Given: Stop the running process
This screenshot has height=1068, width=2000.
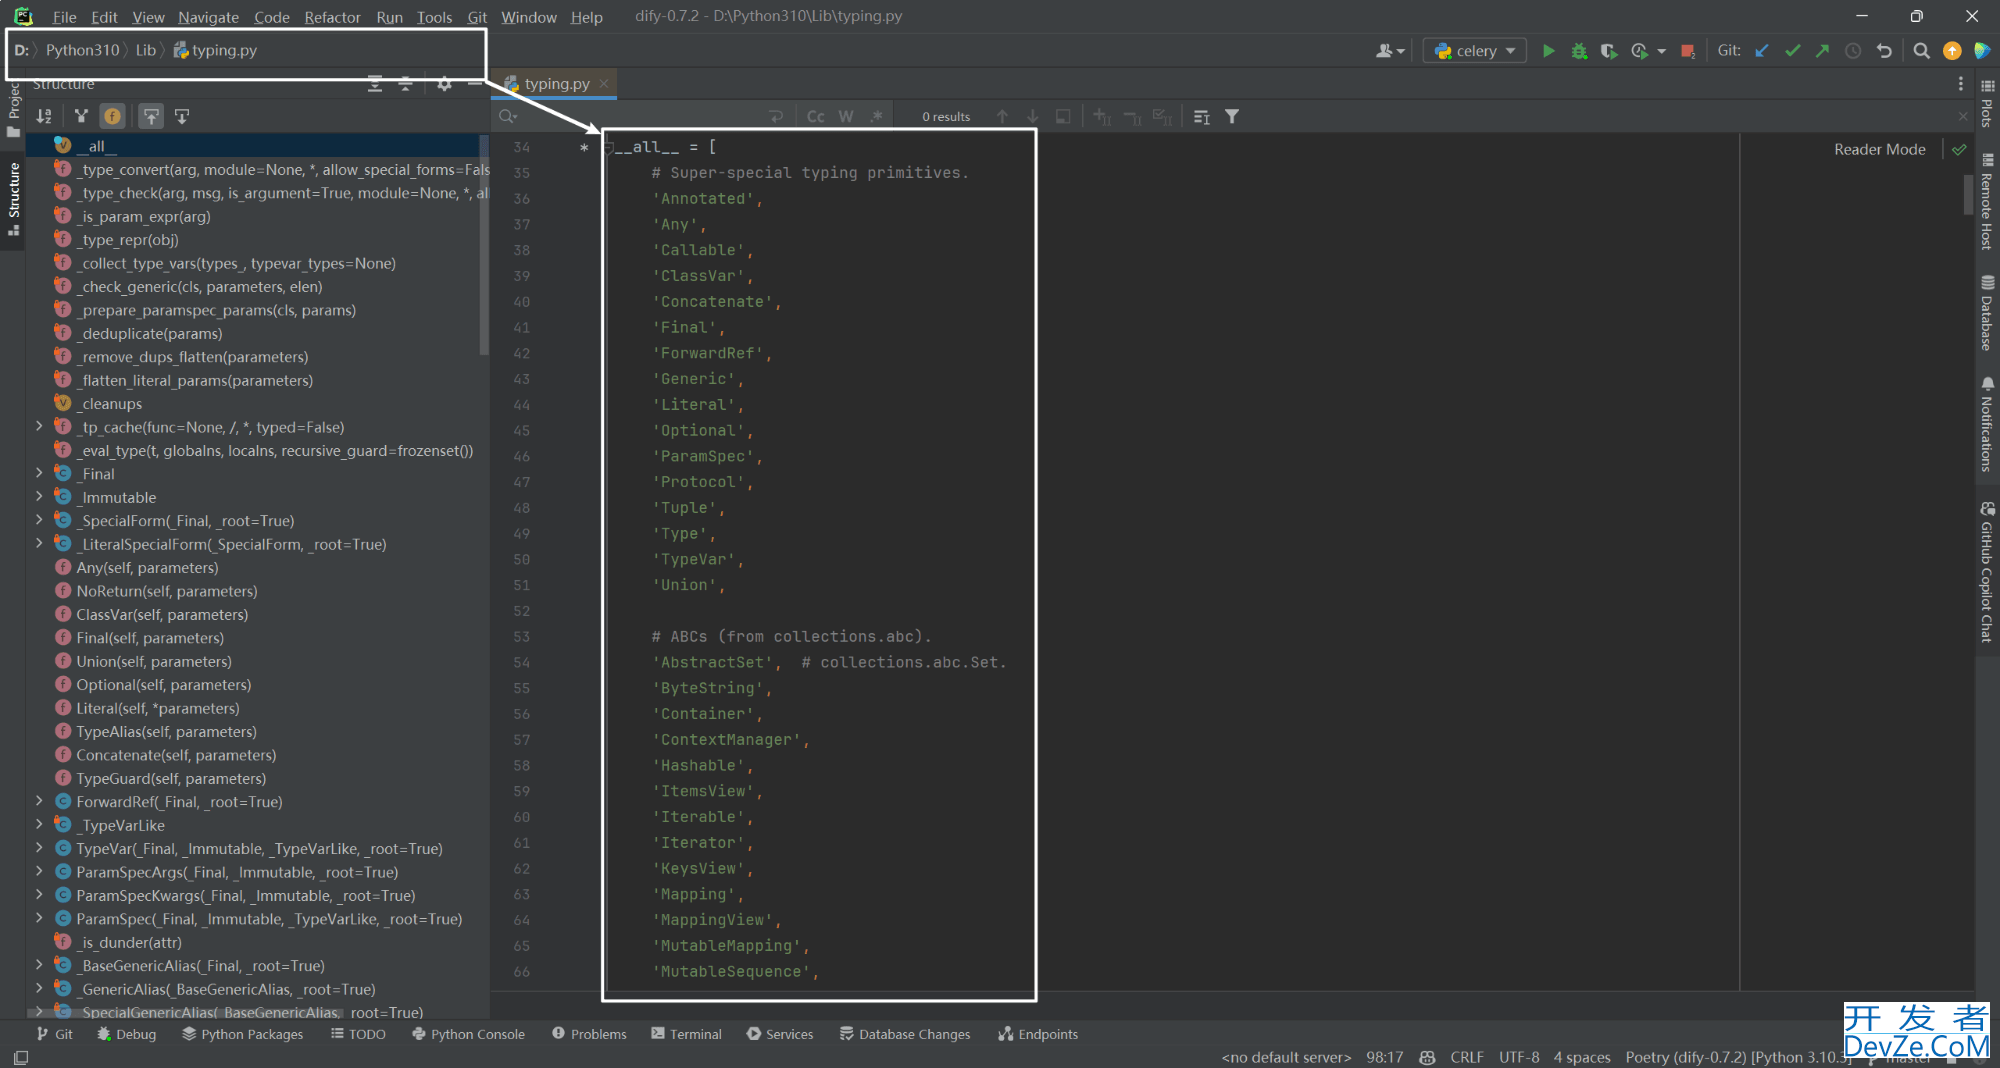Looking at the screenshot, I should tap(1688, 51).
